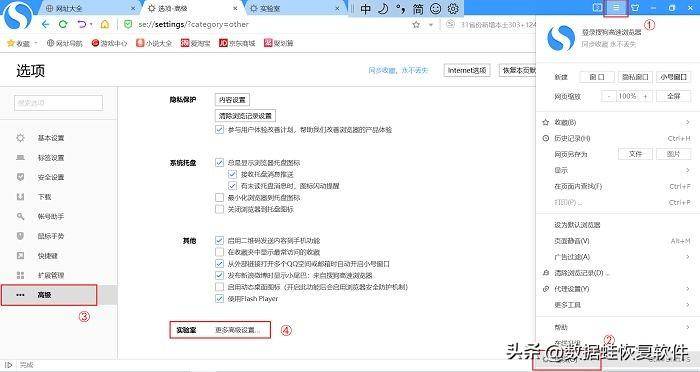Click the home page house icon
Screen dimensions: 700x372
click(x=104, y=25)
